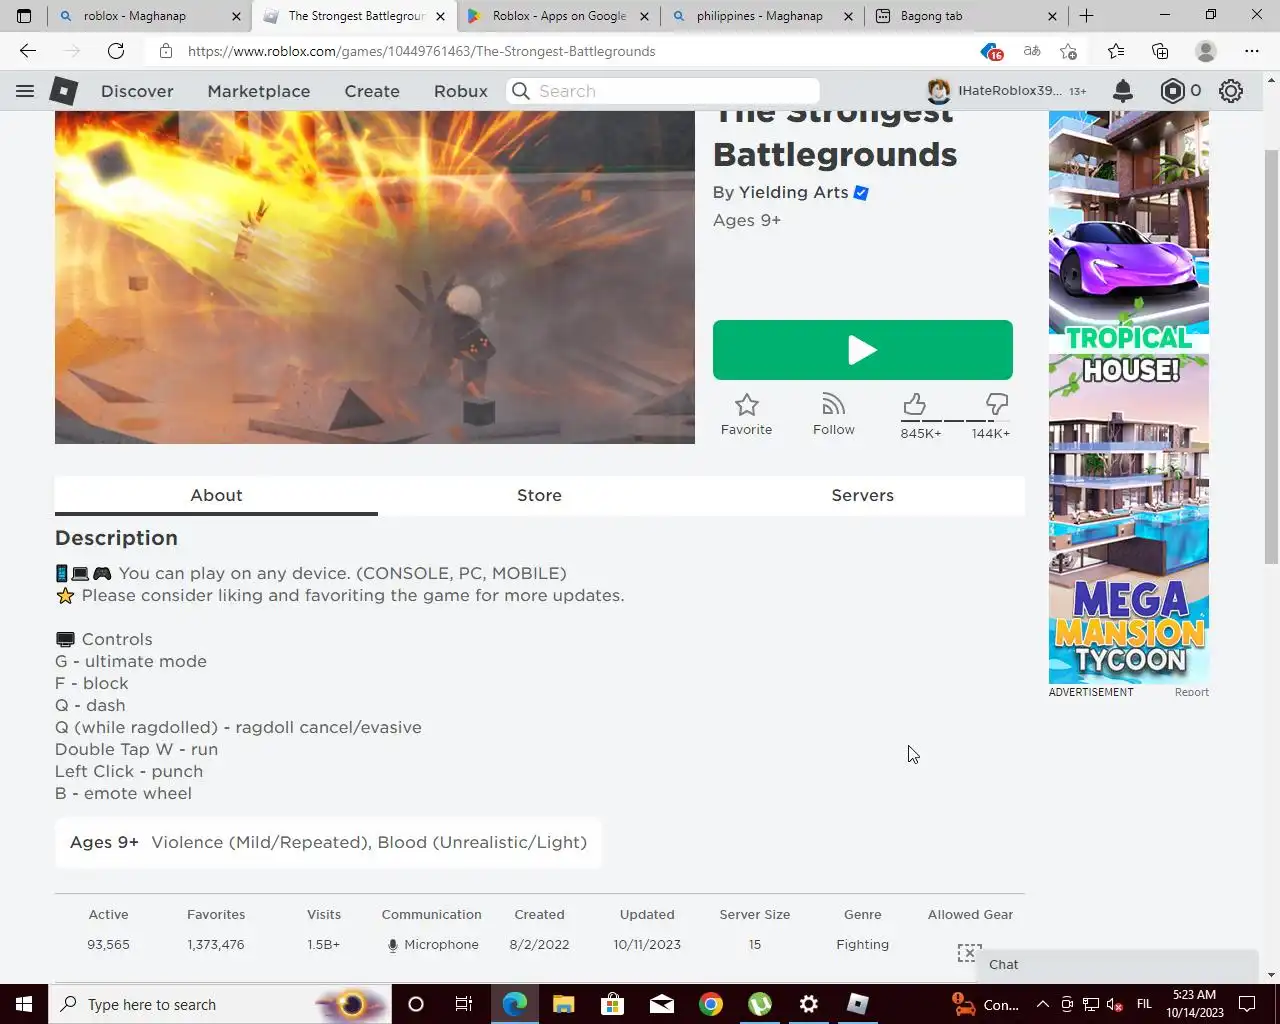The height and width of the screenshot is (1024, 1280).
Task: Open the Roblox settings gear
Action: point(1231,91)
